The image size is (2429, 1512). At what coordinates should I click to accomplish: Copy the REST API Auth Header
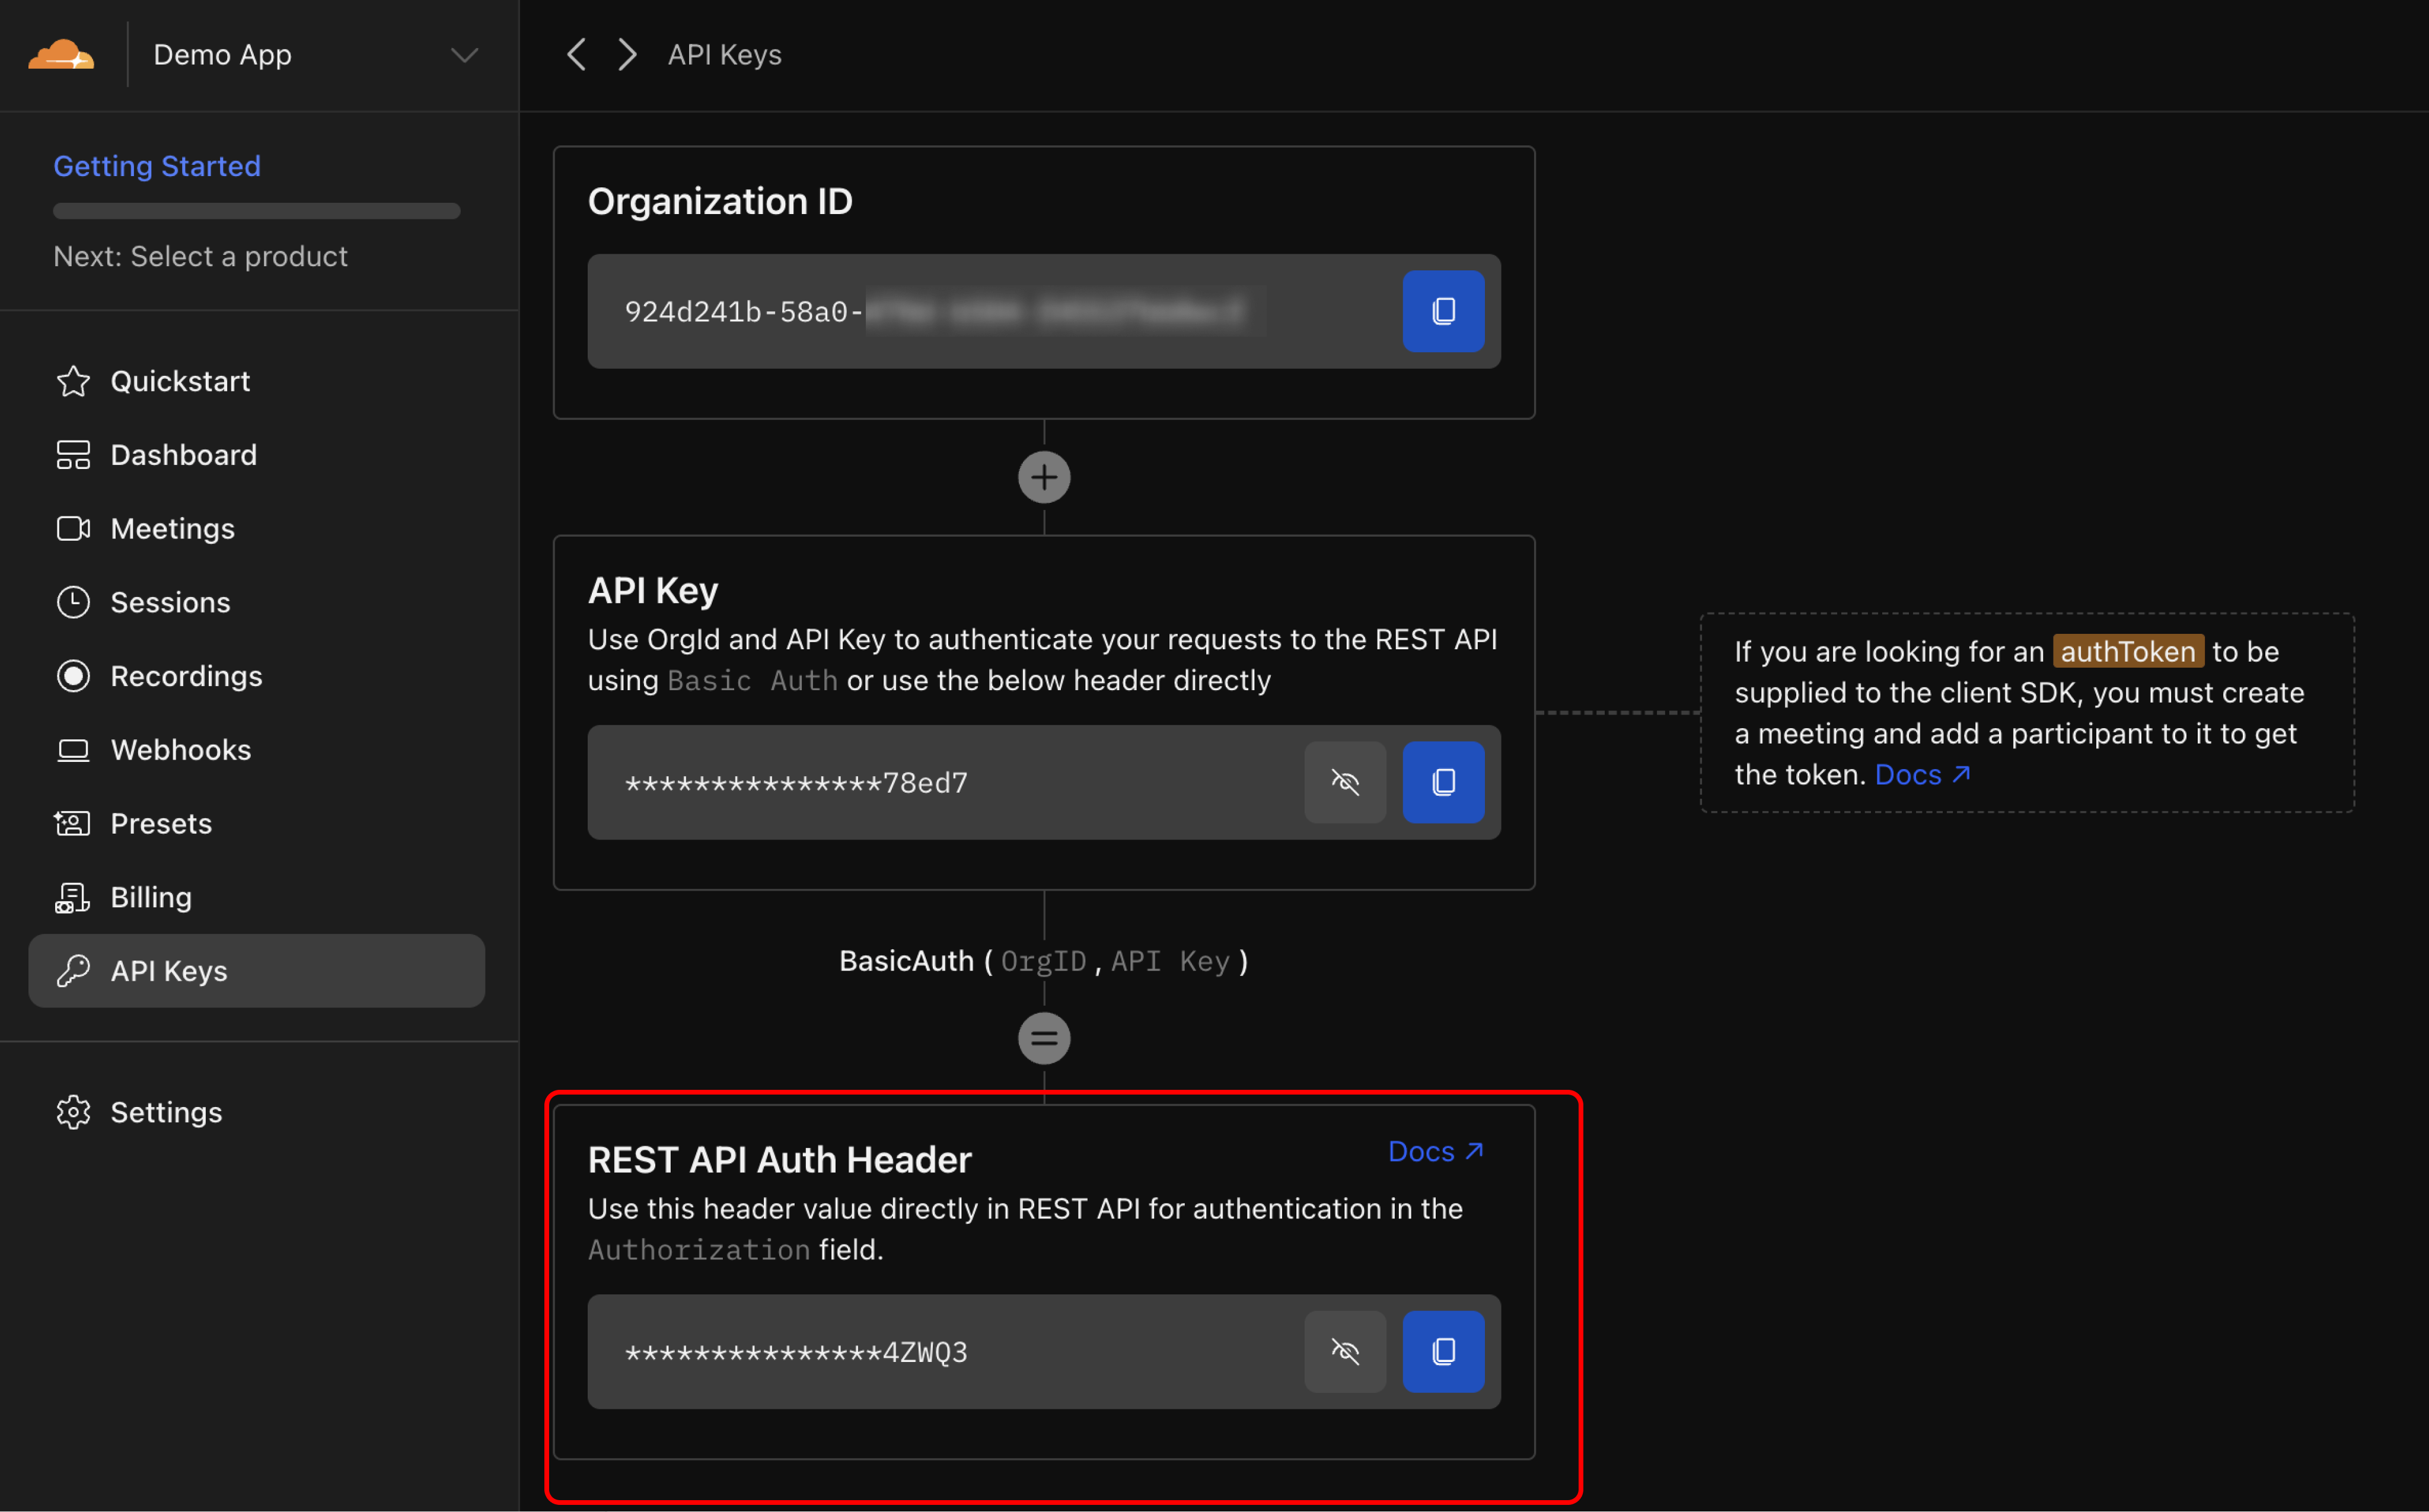tap(1443, 1352)
